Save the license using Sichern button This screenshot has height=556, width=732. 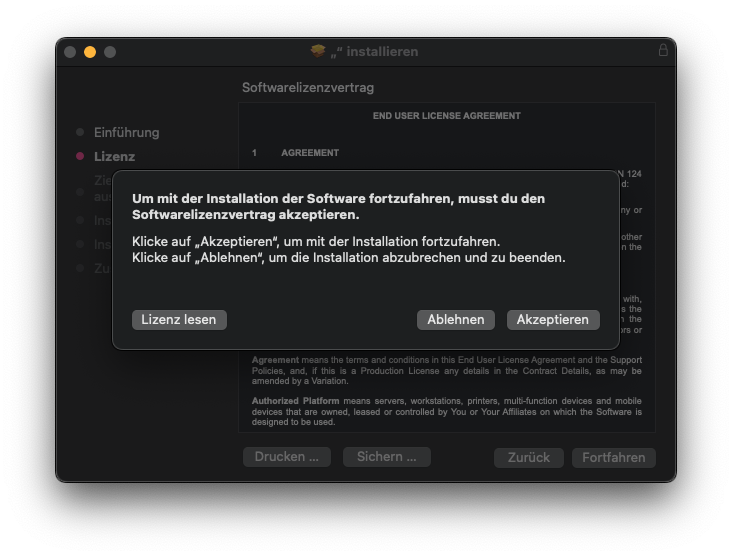pos(386,457)
